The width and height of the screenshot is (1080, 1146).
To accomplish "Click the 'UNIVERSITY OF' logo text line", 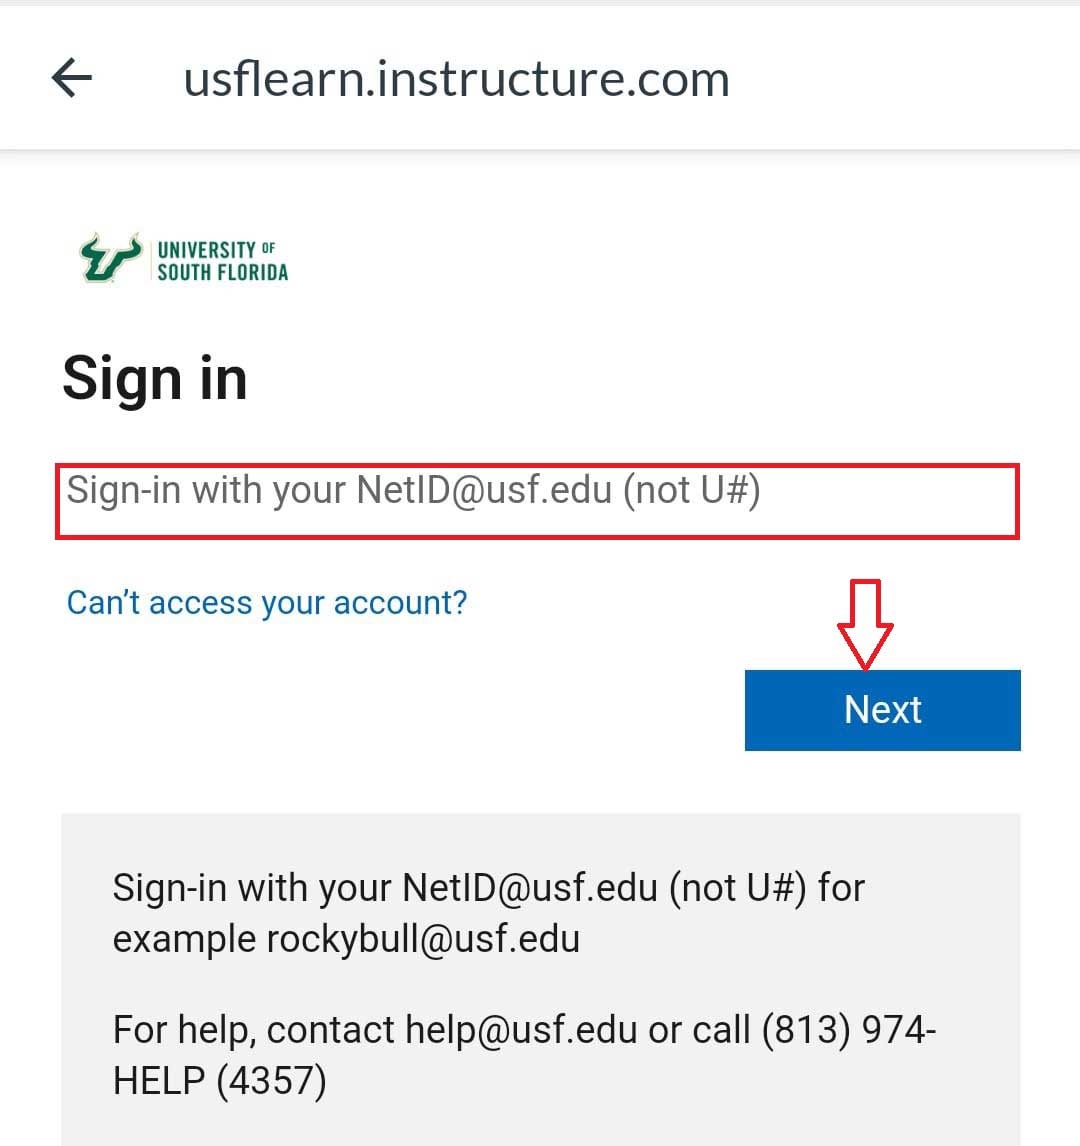I will point(216,248).
